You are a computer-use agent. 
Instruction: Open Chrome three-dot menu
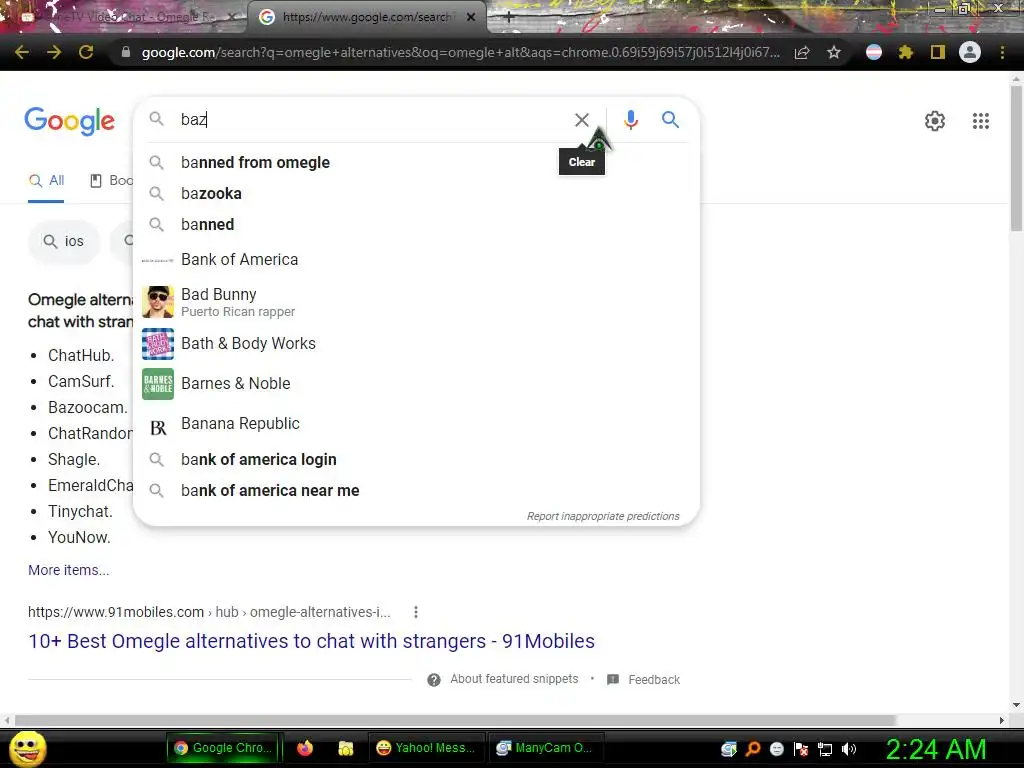point(1002,52)
